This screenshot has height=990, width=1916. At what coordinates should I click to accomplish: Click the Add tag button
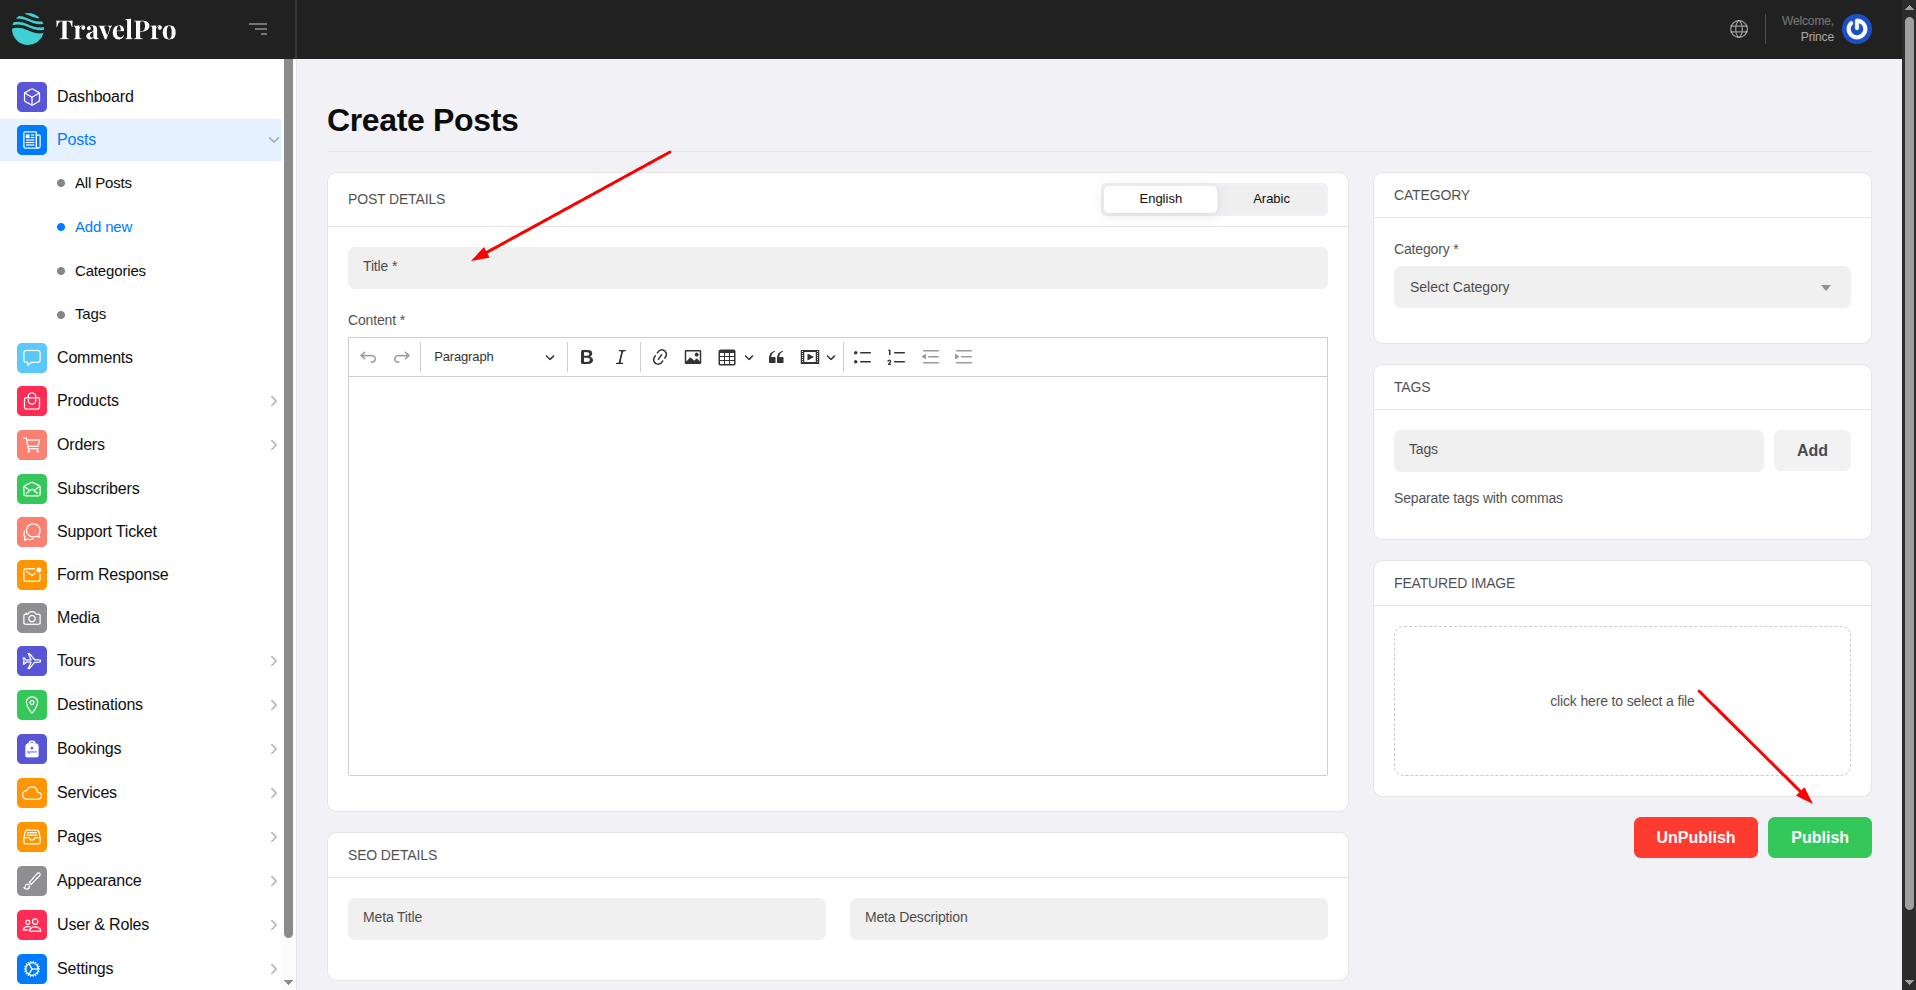[x=1812, y=451]
